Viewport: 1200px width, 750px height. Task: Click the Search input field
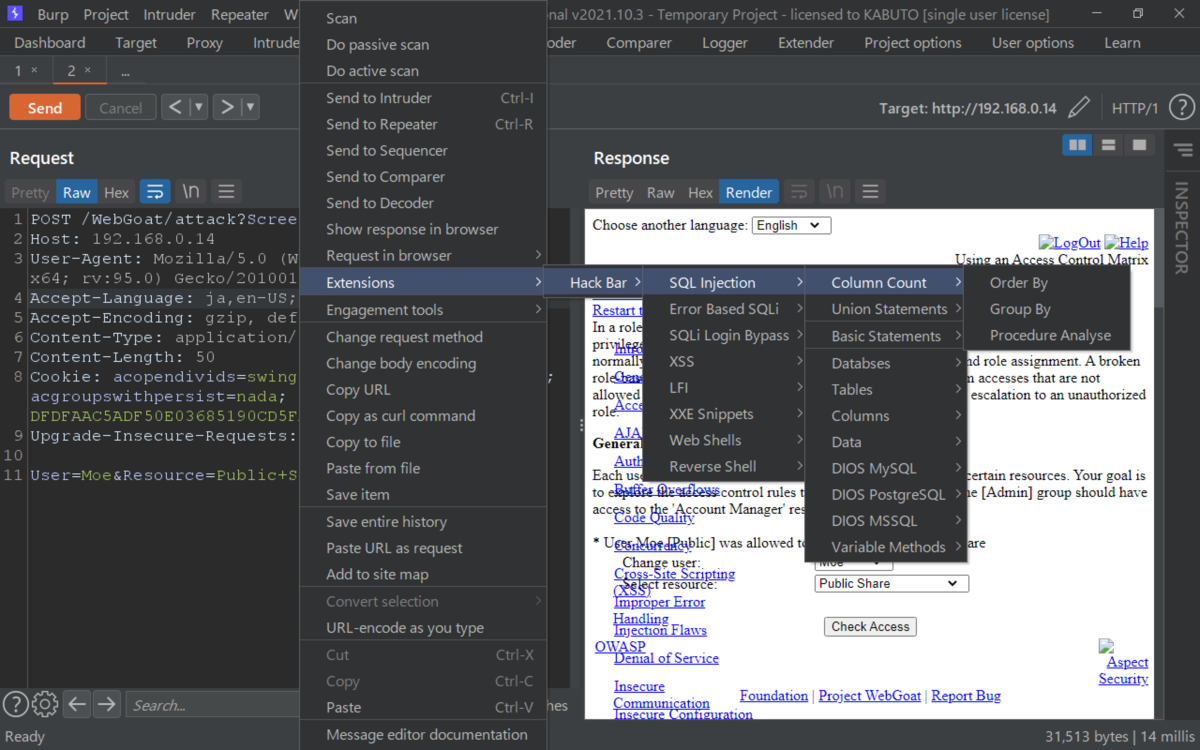210,705
